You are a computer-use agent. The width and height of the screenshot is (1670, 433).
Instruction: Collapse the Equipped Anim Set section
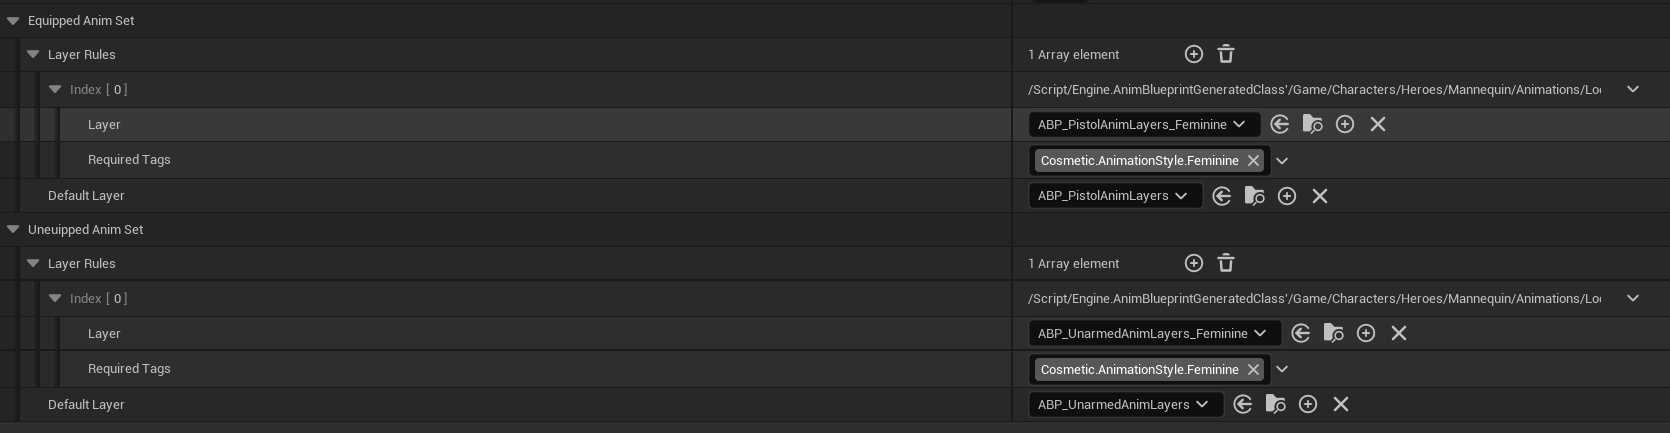click(x=13, y=21)
